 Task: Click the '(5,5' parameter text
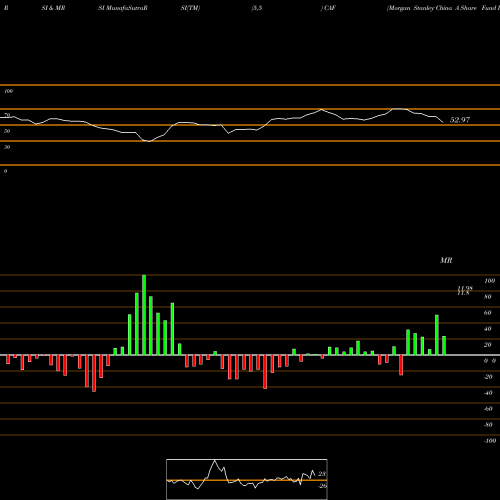[x=257, y=8]
